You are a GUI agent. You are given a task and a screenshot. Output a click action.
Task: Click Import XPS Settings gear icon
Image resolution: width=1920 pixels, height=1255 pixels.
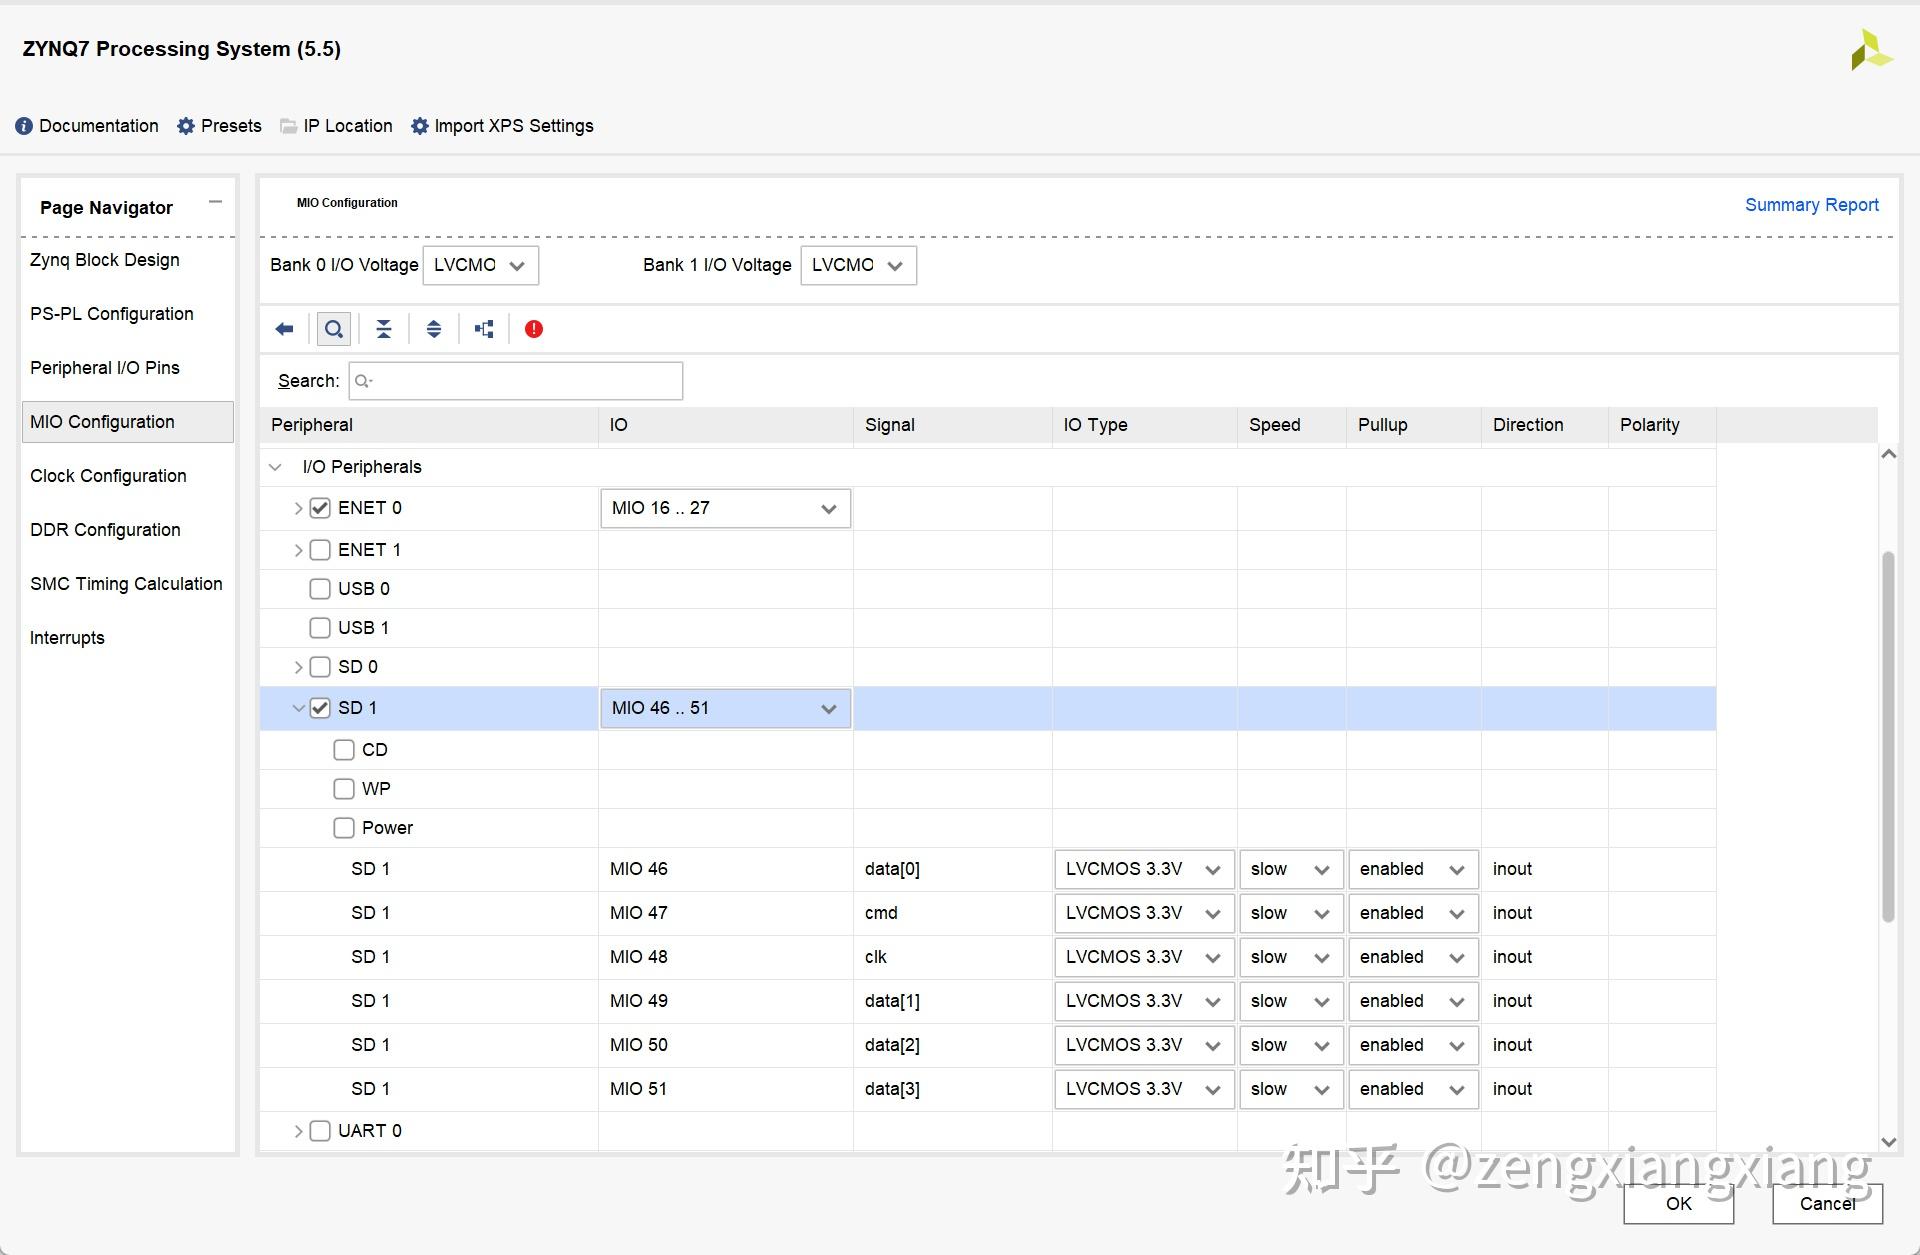pyautogui.click(x=420, y=126)
